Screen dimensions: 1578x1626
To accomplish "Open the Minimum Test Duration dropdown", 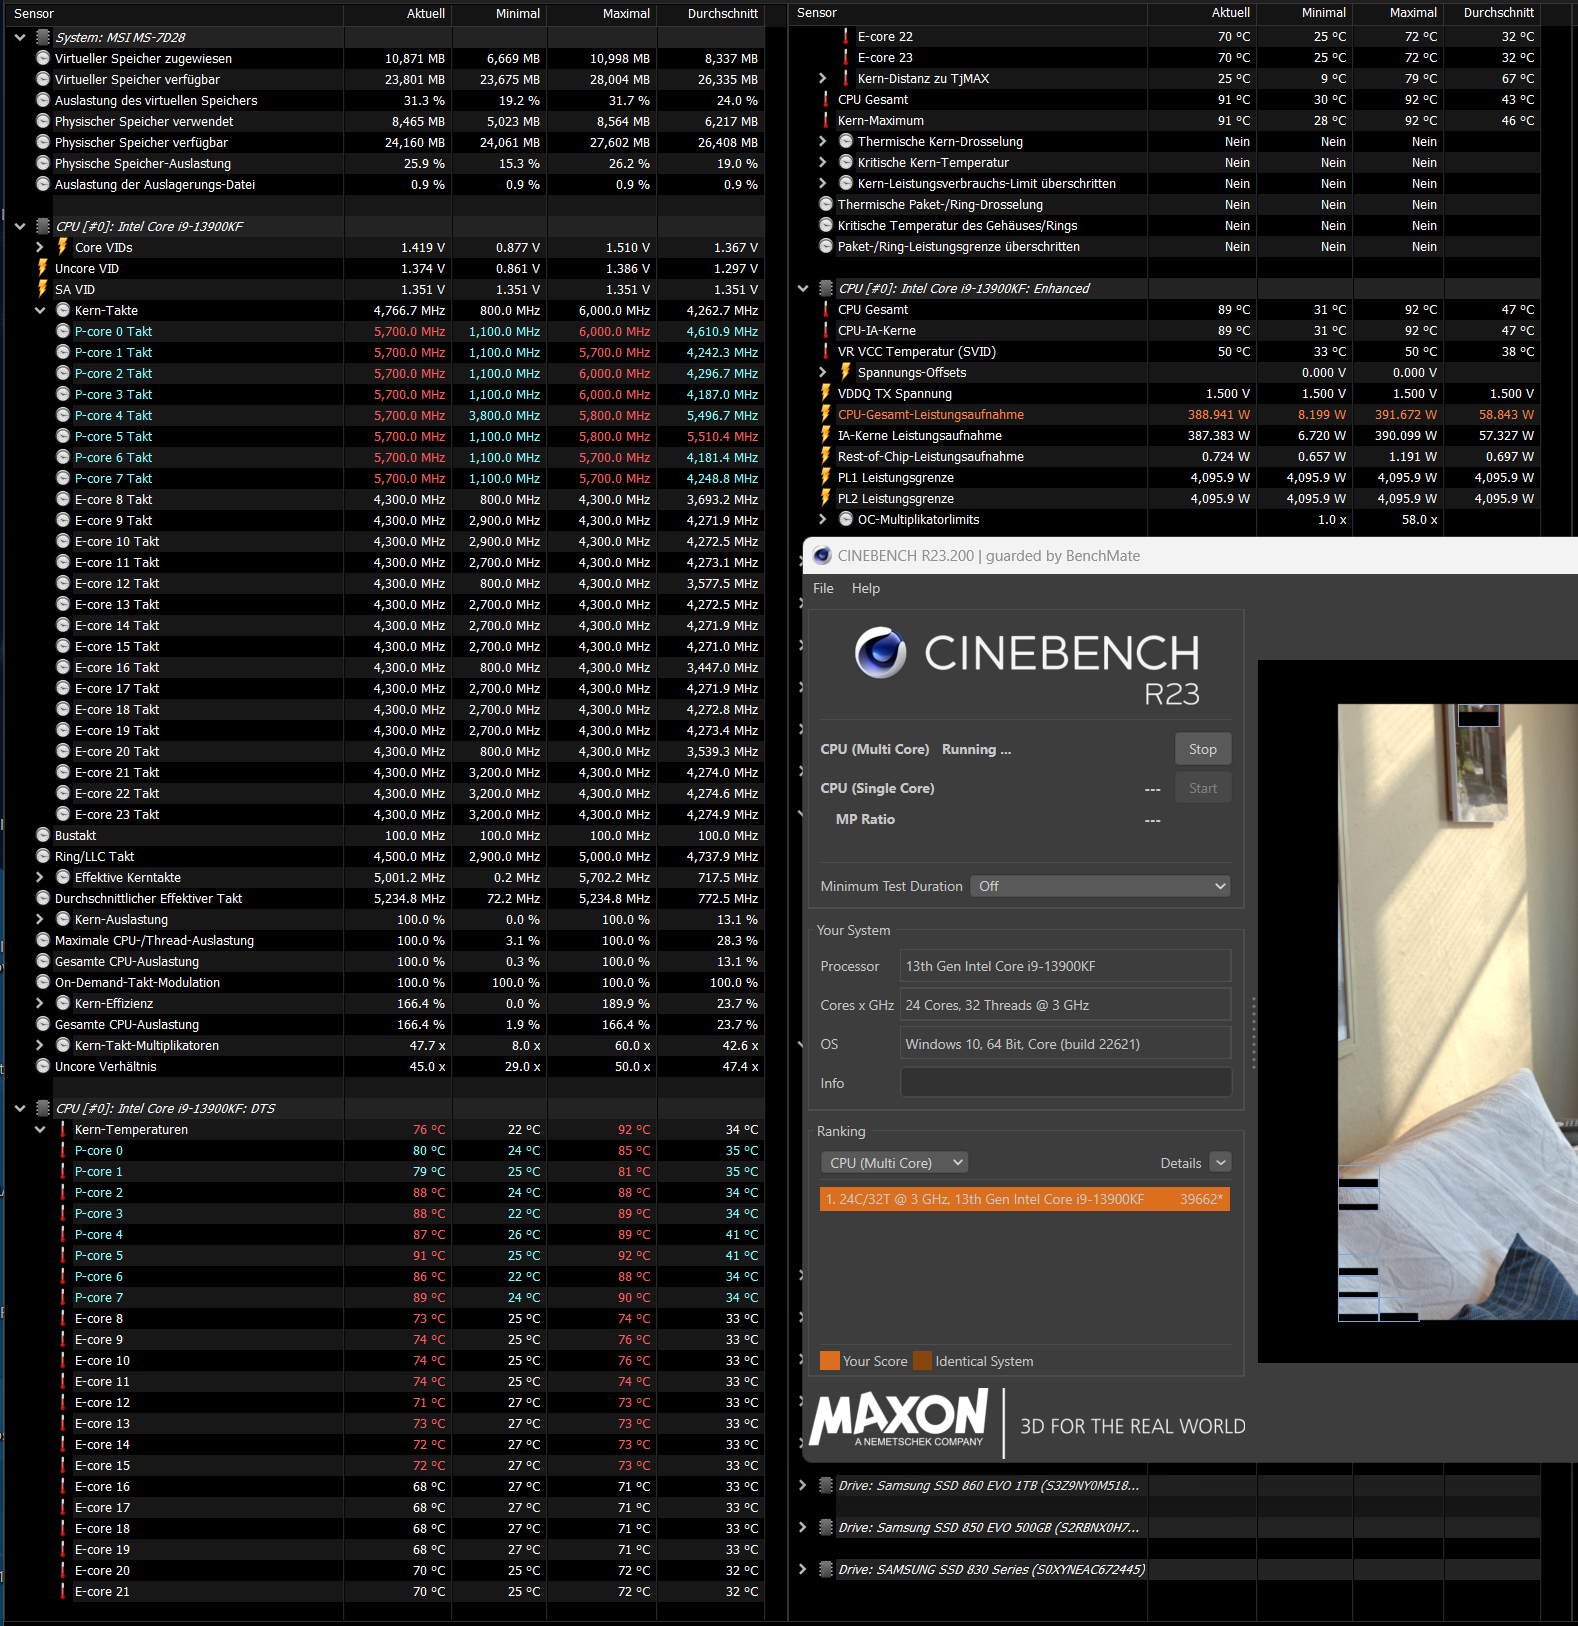I will [x=1100, y=886].
